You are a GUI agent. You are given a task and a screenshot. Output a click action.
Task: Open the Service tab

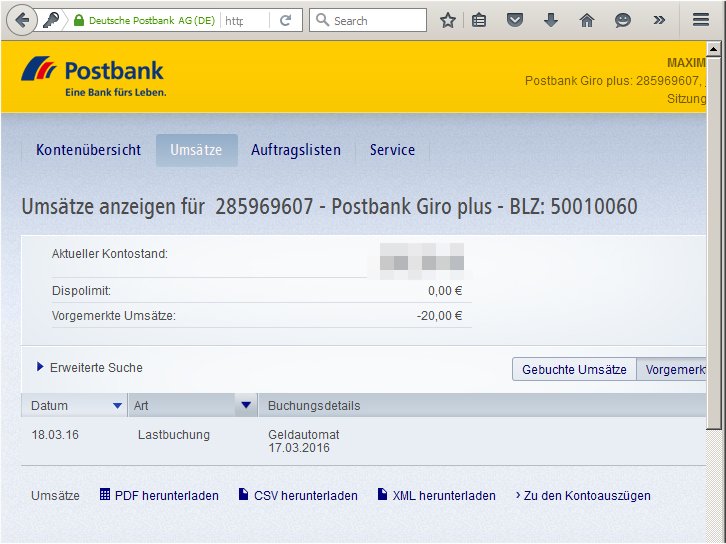click(392, 150)
